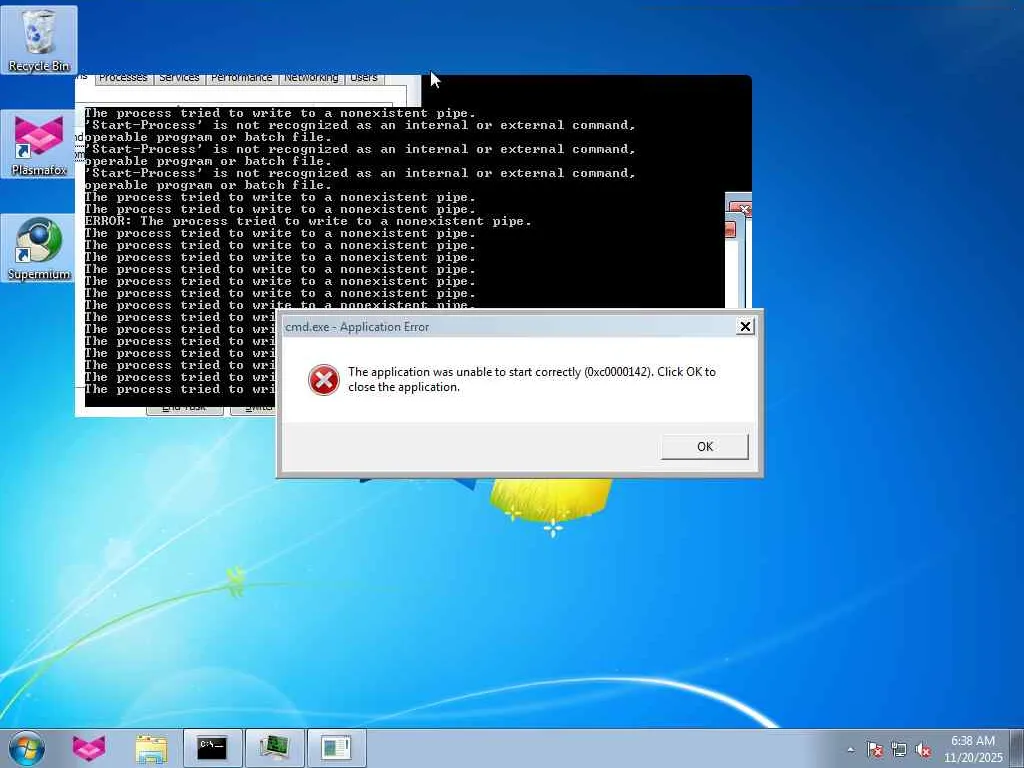Switch to Task Manager Processes tab
The image size is (1024, 768).
click(x=123, y=78)
